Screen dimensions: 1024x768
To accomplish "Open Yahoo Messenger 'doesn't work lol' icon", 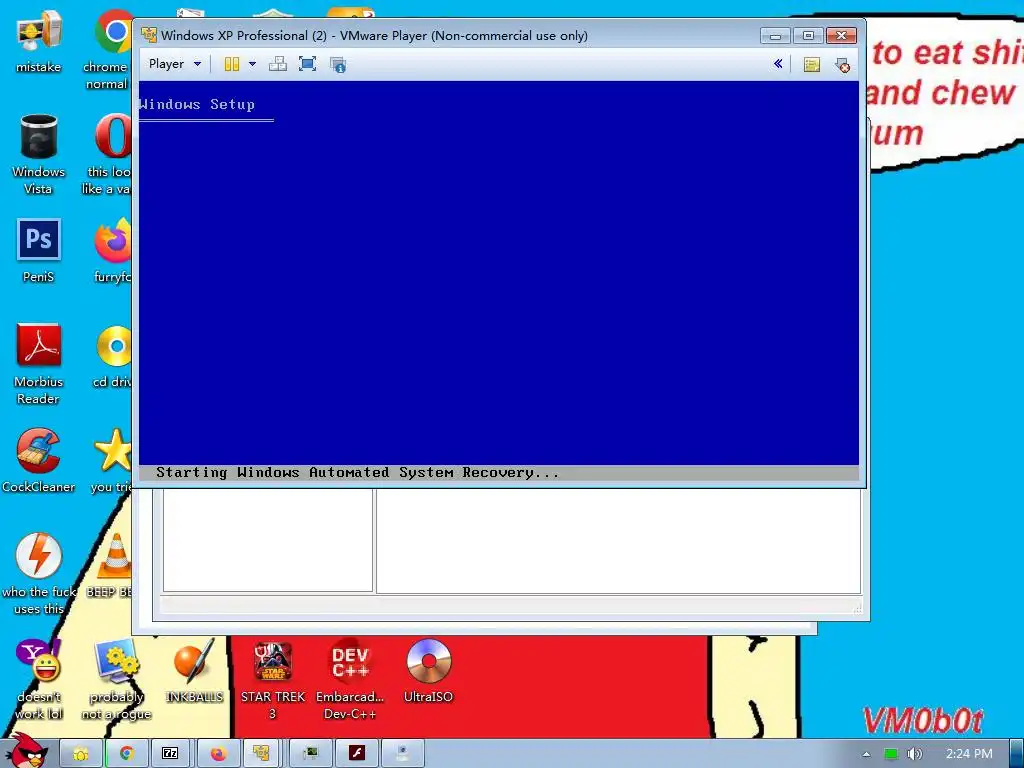I will coord(39,680).
